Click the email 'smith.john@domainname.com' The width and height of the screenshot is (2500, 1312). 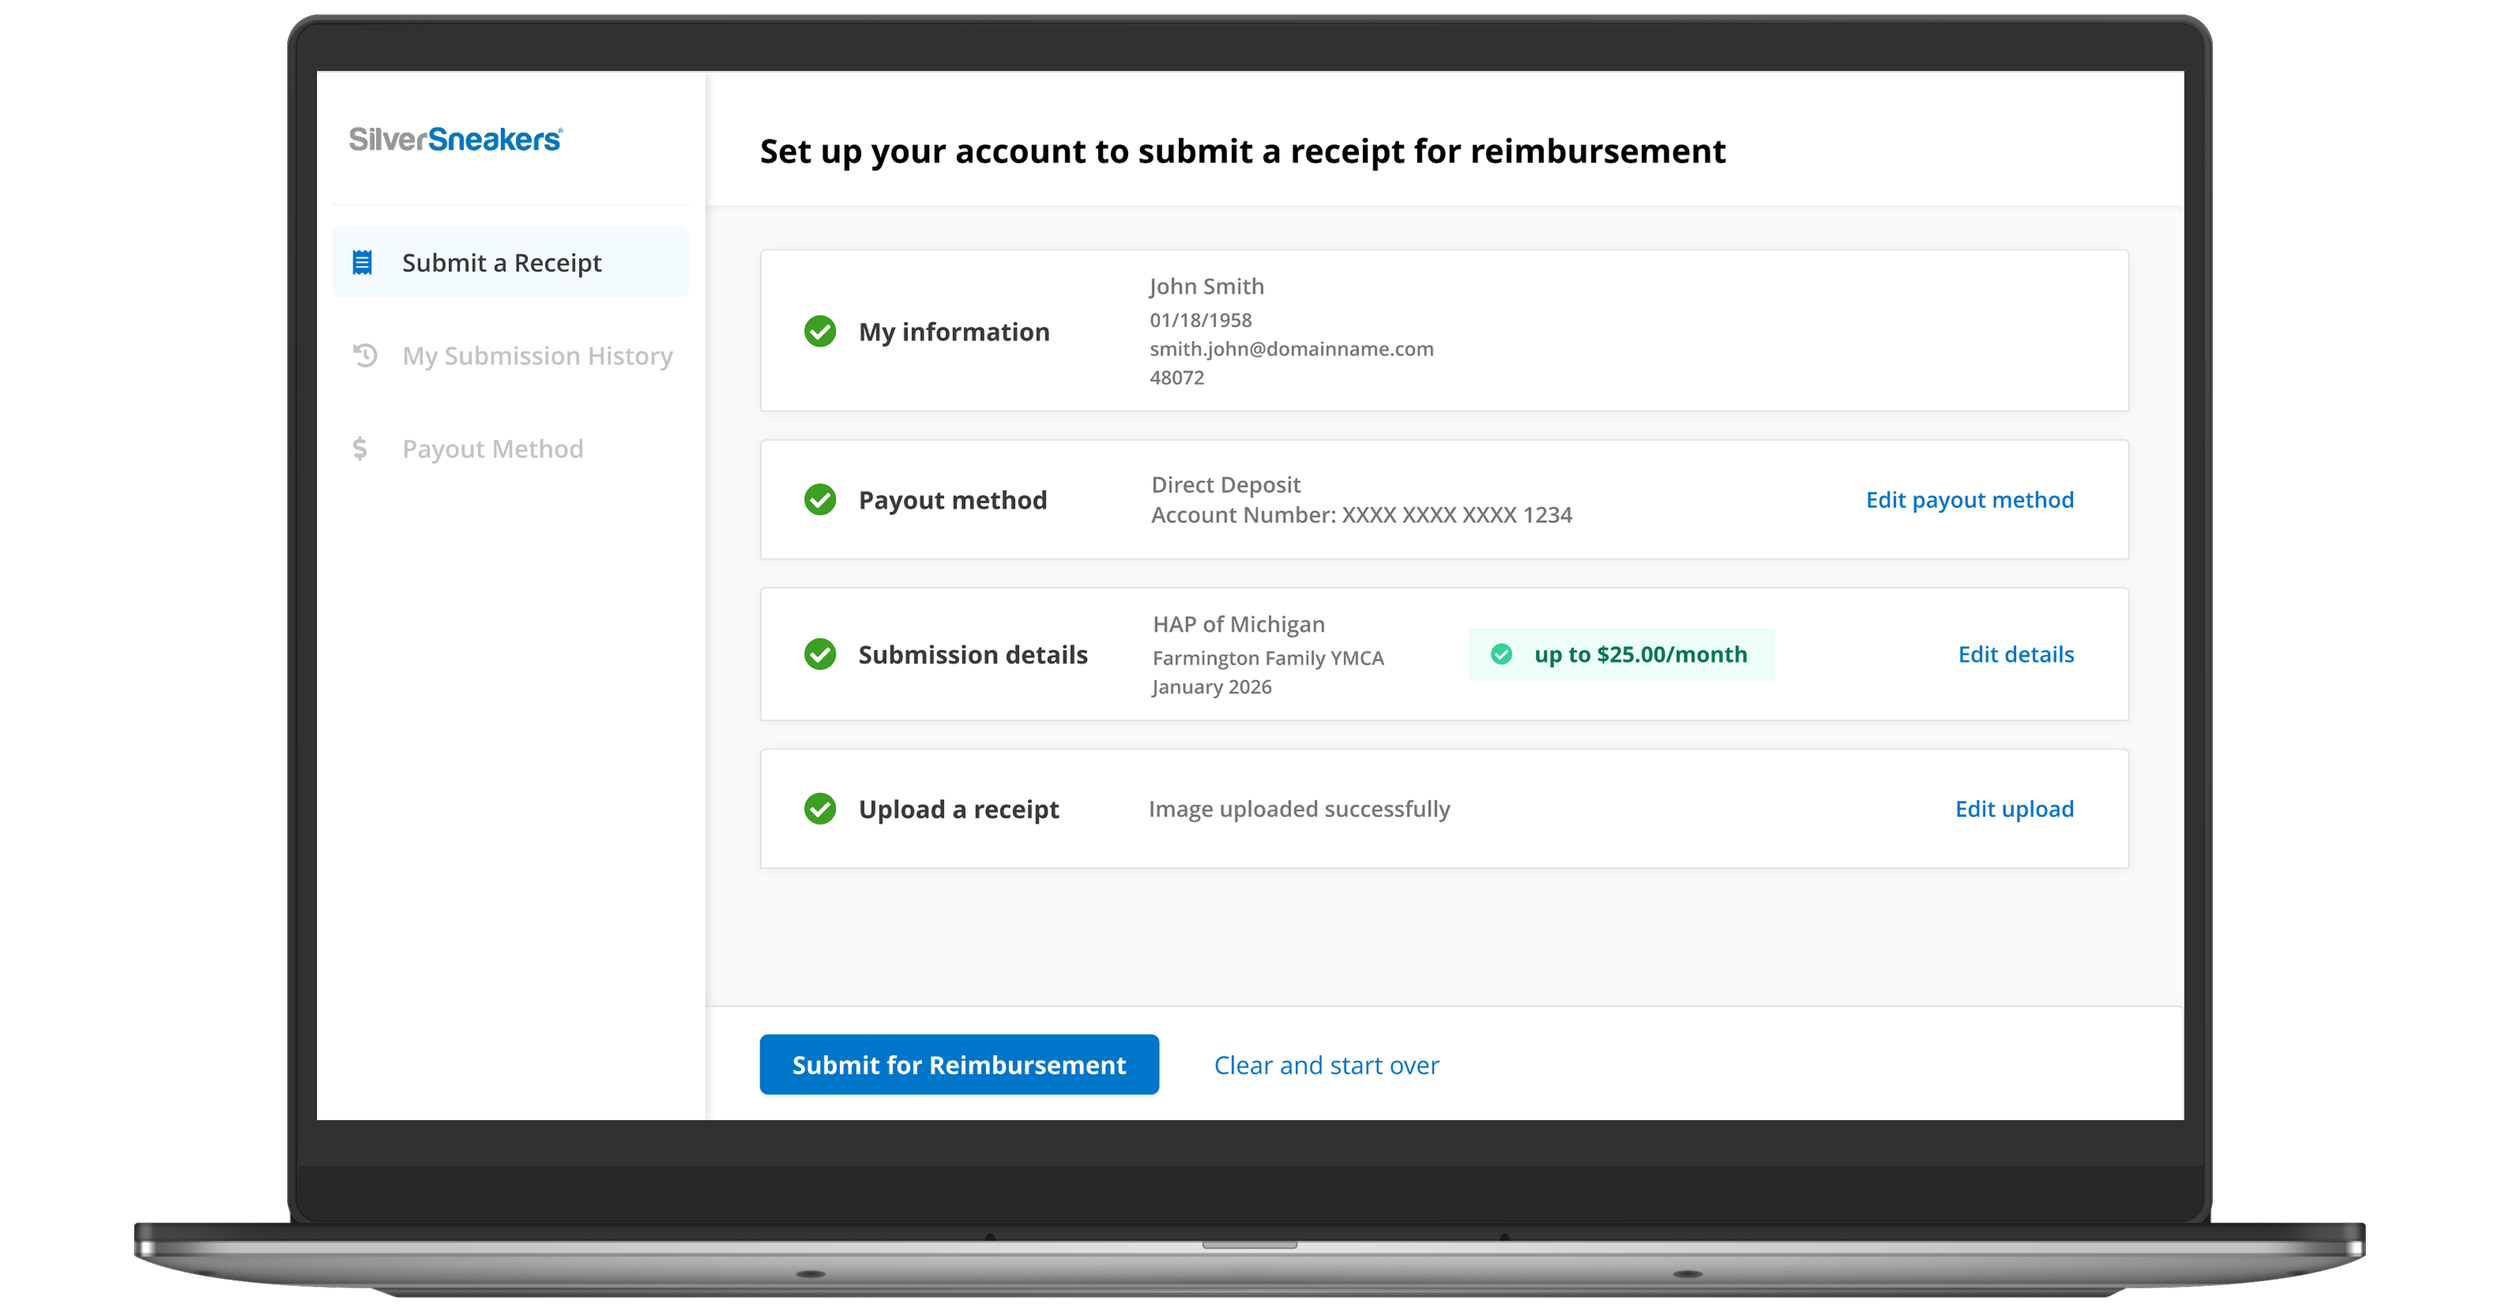[x=1291, y=349]
